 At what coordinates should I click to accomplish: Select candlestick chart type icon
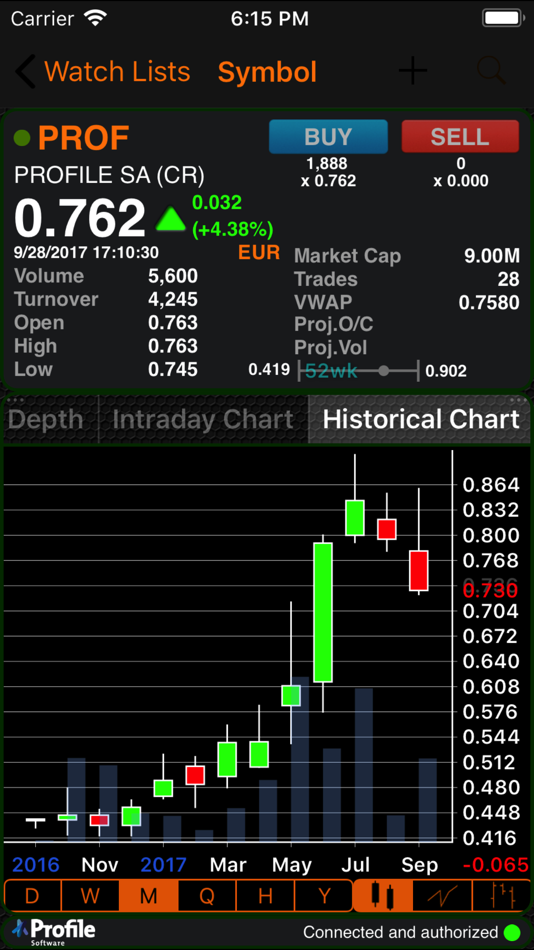[x=383, y=895]
